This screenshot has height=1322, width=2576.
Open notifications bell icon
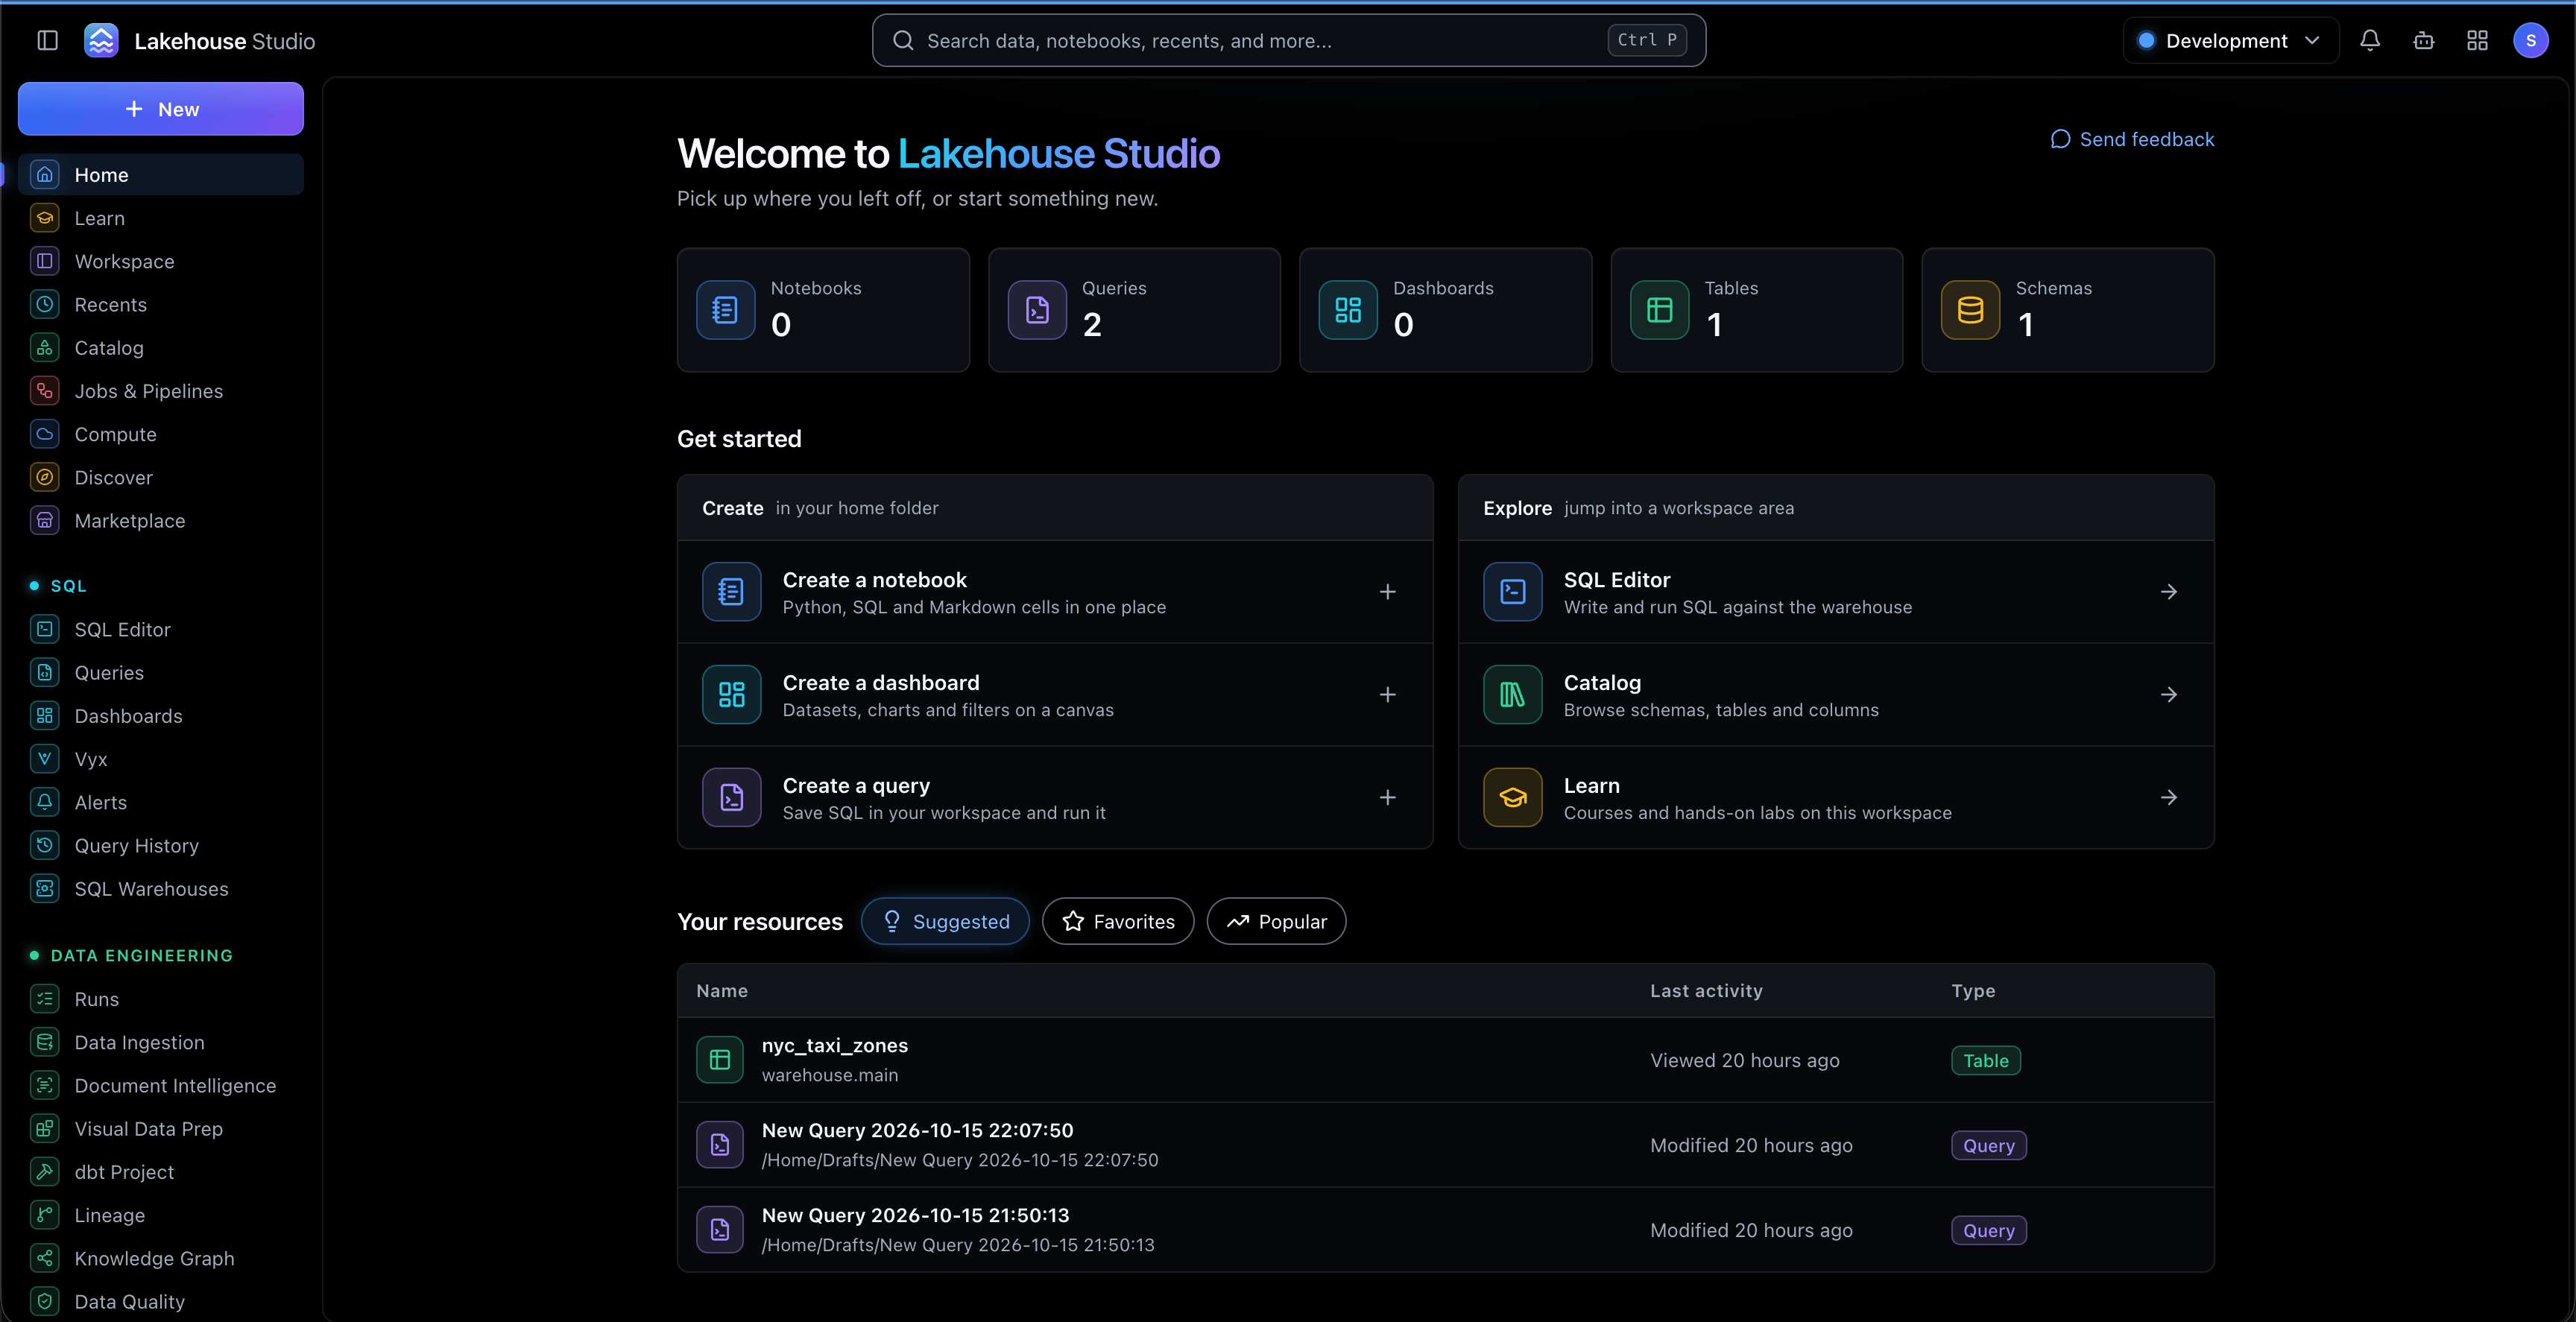tap(2370, 41)
